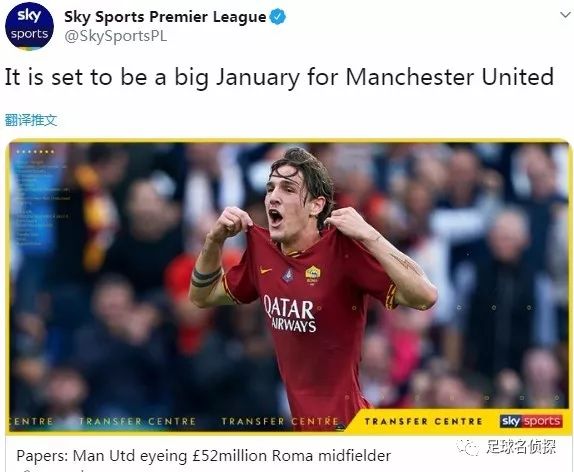Screen dimensions: 574x472
Task: Click the WeChat watermark logo
Action: pyautogui.click(x=468, y=447)
